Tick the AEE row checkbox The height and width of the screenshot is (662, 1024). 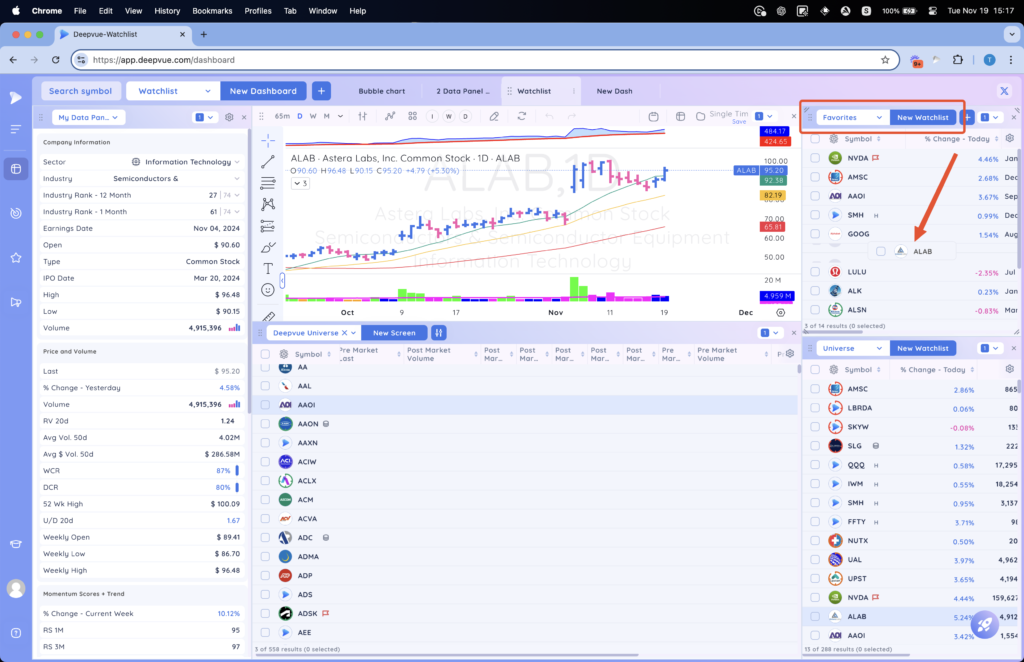(x=265, y=633)
